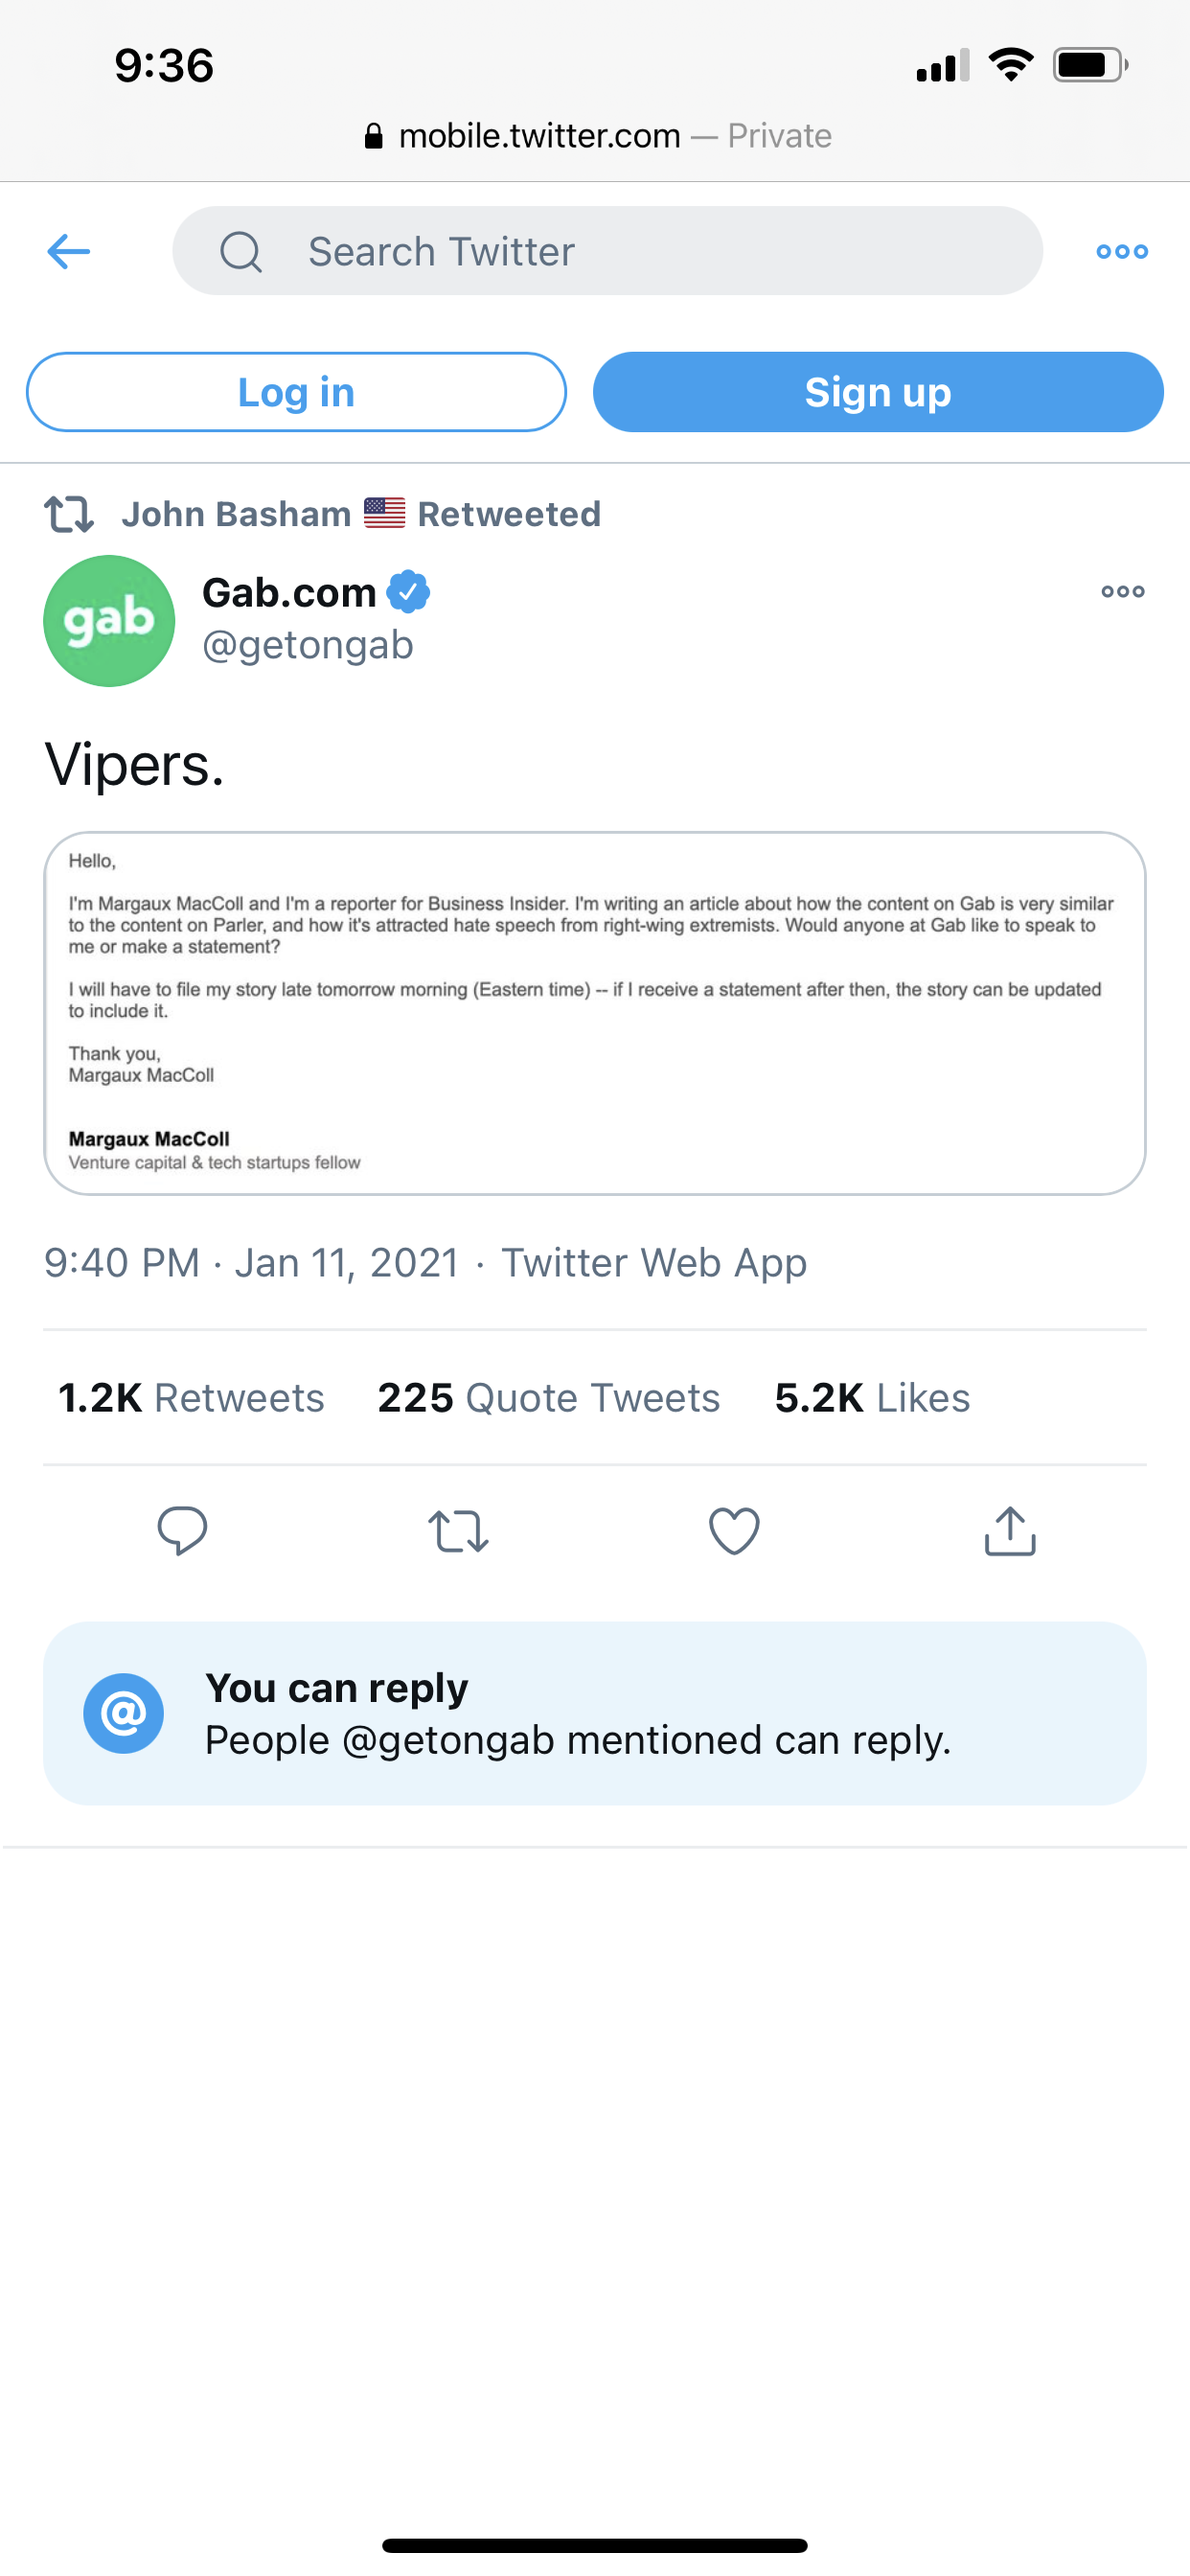Click John Basham Retweeted label
Viewport: 1190px width, 2576px height.
[361, 514]
